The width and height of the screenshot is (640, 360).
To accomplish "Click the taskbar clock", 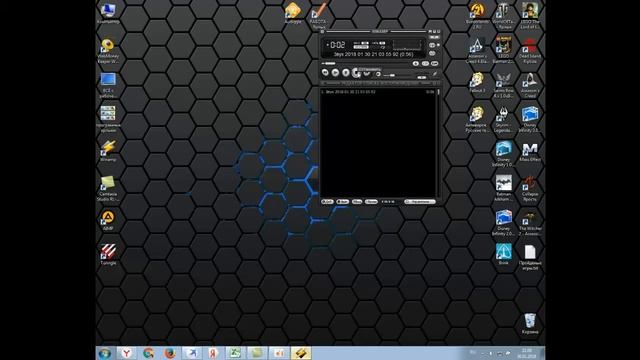I will [527, 353].
